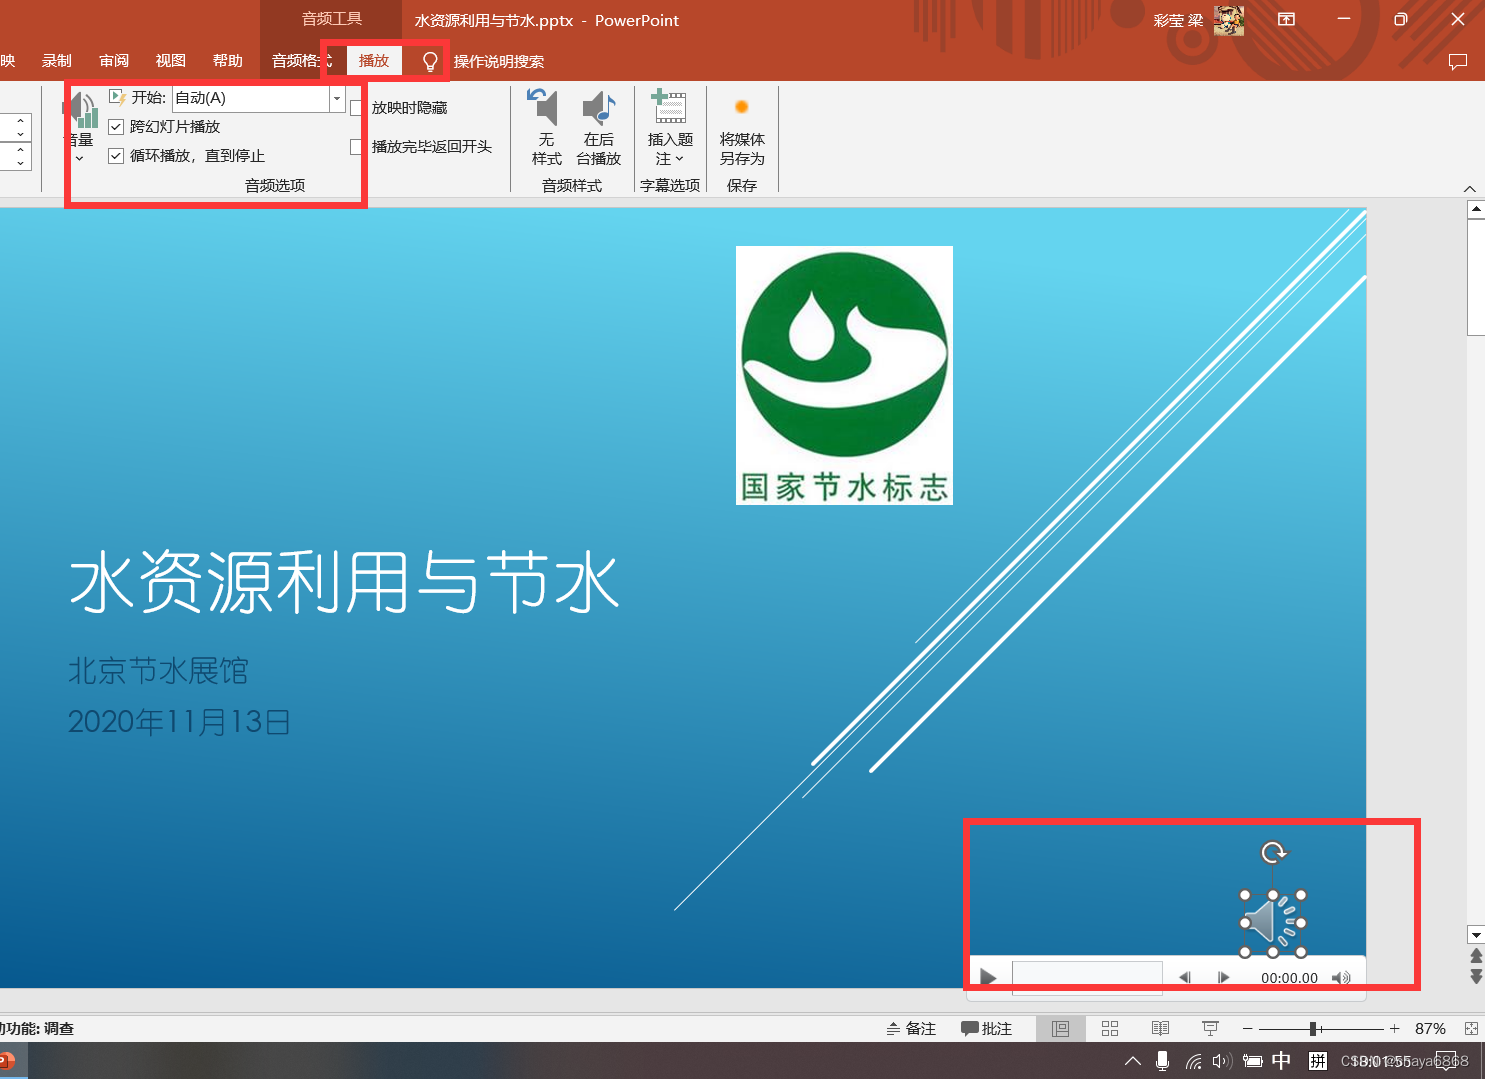Go to previous slide double-arrow button
The width and height of the screenshot is (1485, 1079).
pos(1476,957)
